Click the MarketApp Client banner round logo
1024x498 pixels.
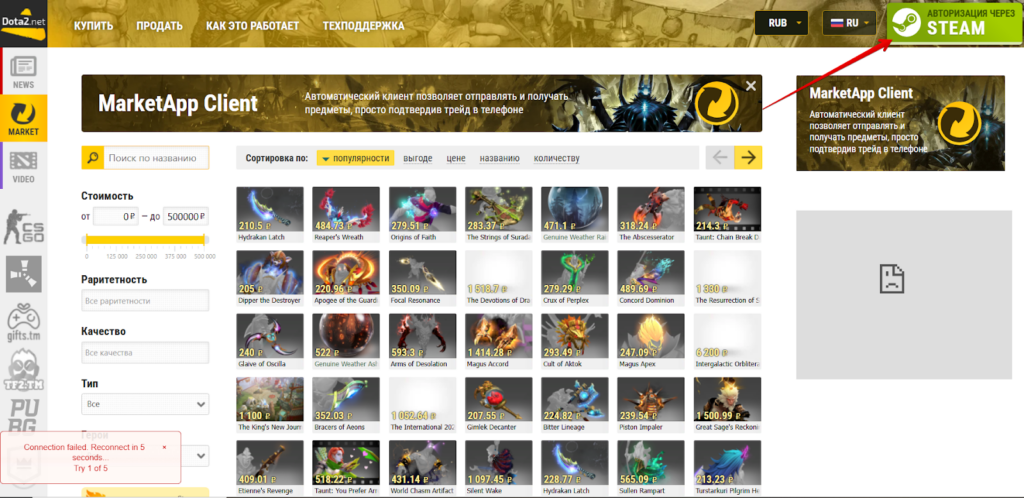[716, 104]
